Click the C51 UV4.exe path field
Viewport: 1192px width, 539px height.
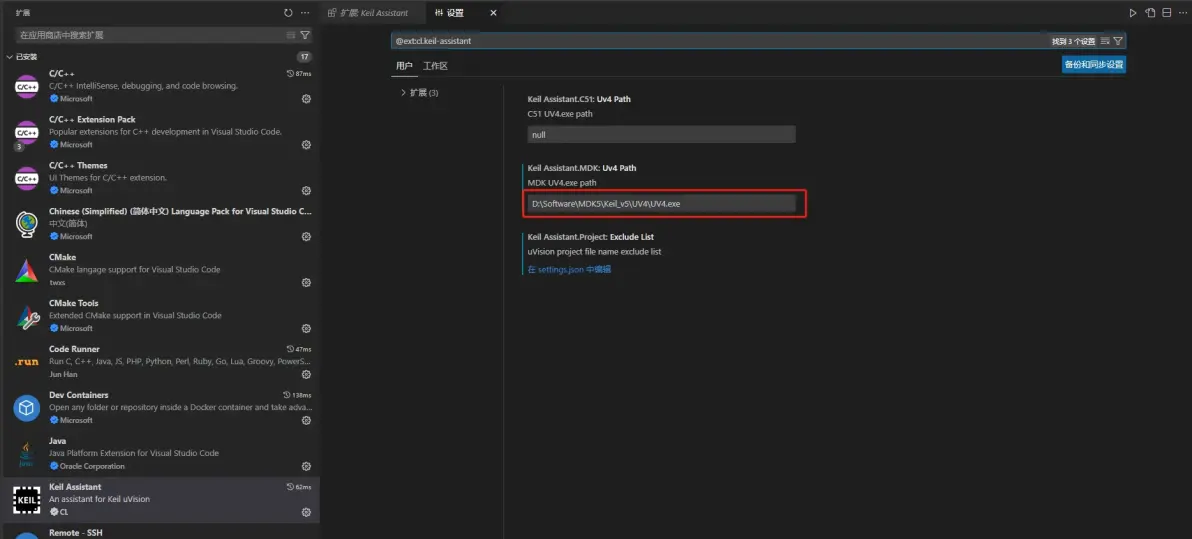click(x=661, y=134)
